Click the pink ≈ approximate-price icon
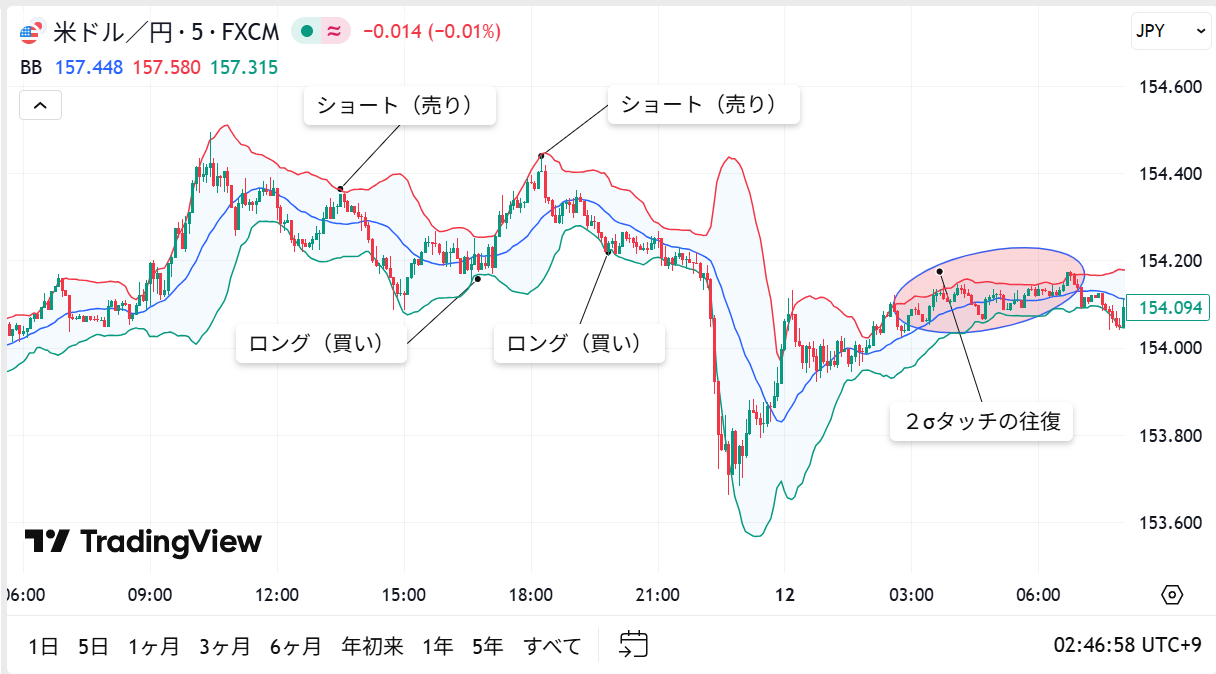This screenshot has height=674, width=1216. click(332, 31)
